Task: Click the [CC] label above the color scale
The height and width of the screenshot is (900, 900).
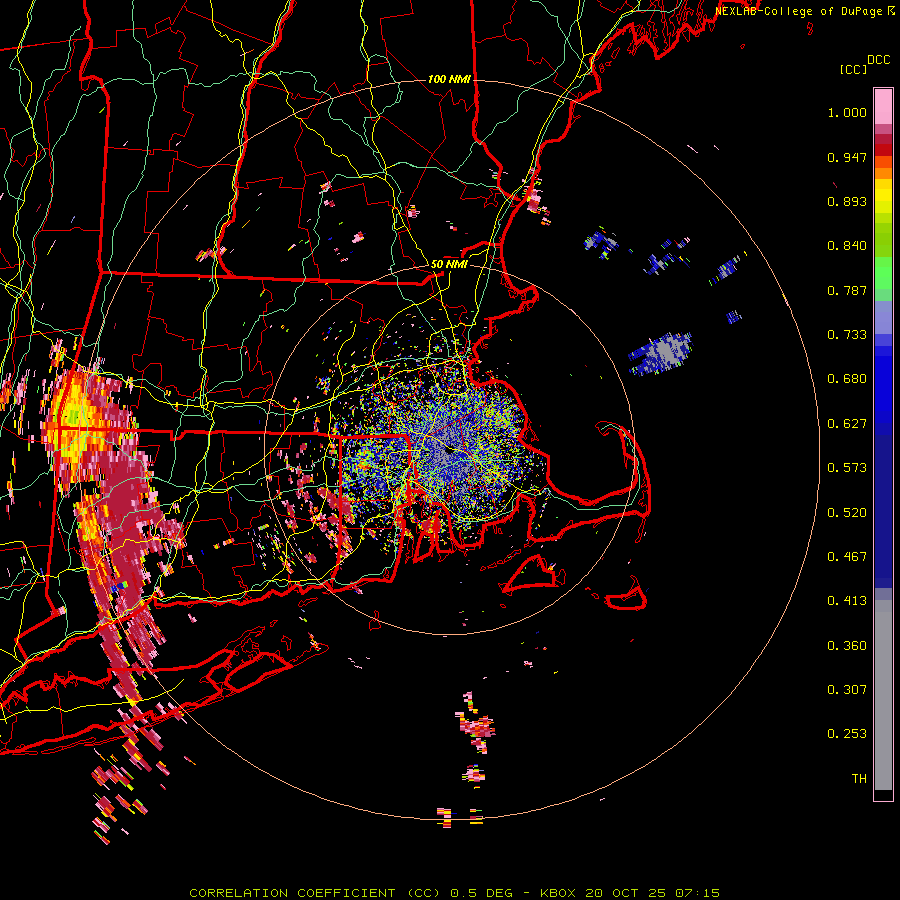Action: [854, 69]
